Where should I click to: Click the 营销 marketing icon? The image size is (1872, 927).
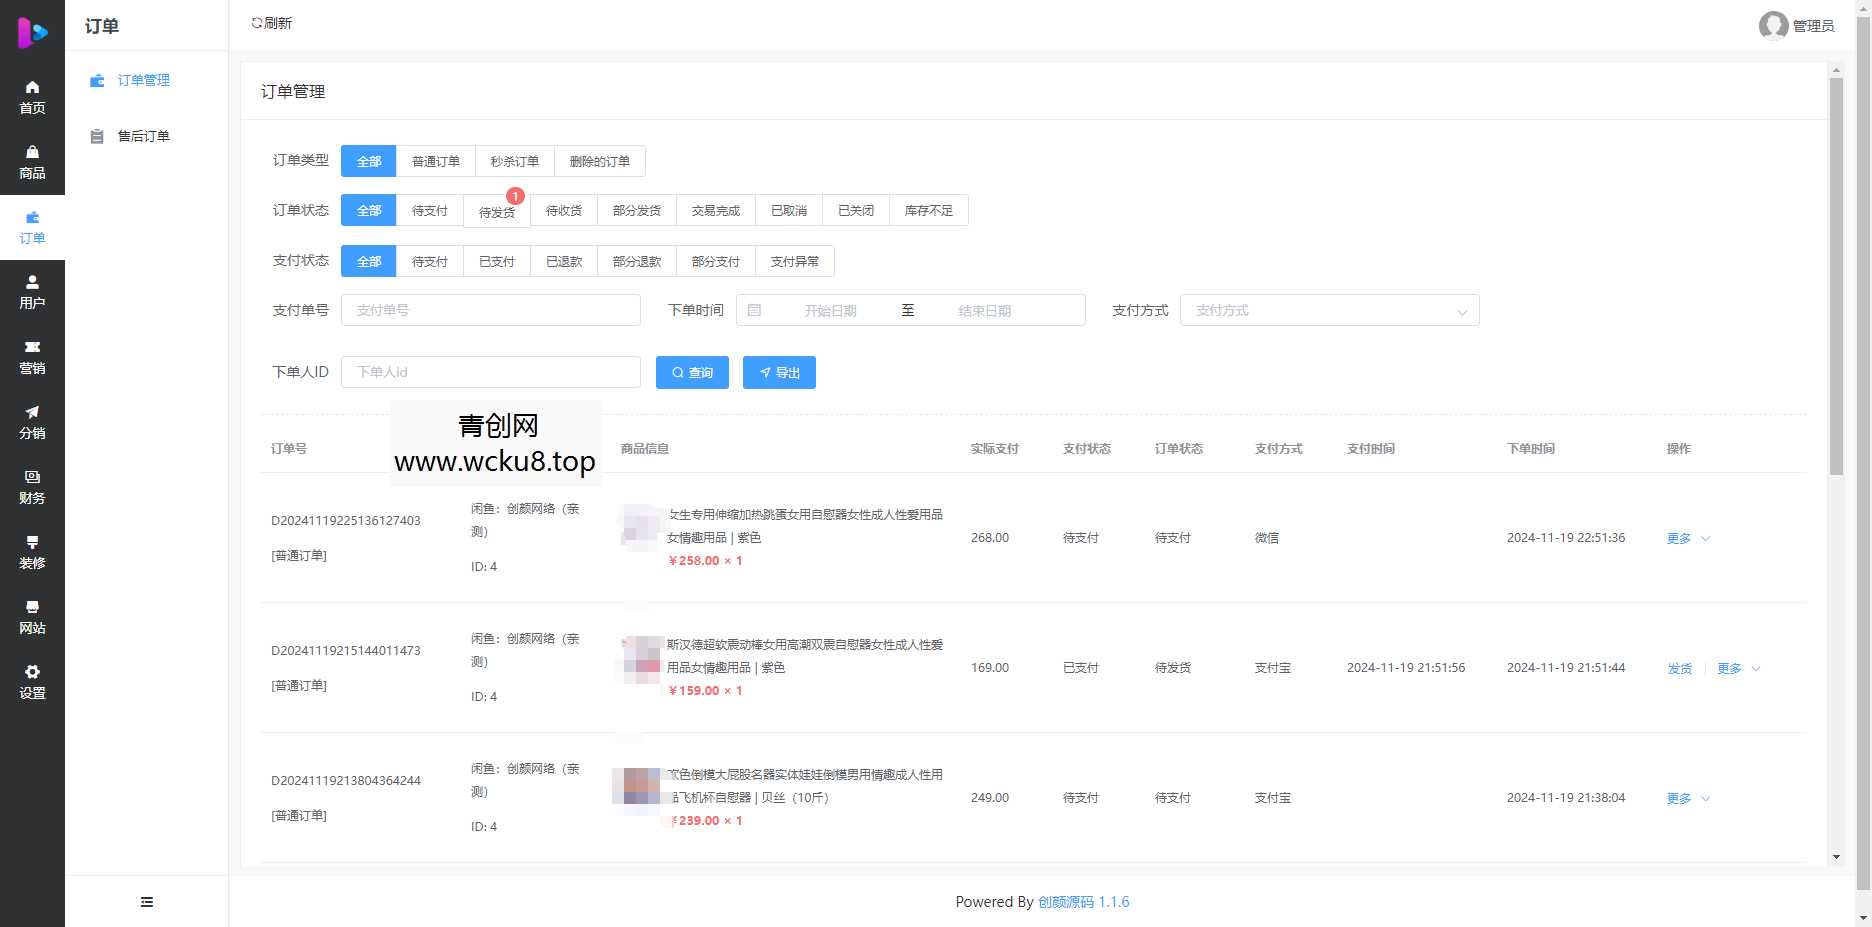(32, 356)
